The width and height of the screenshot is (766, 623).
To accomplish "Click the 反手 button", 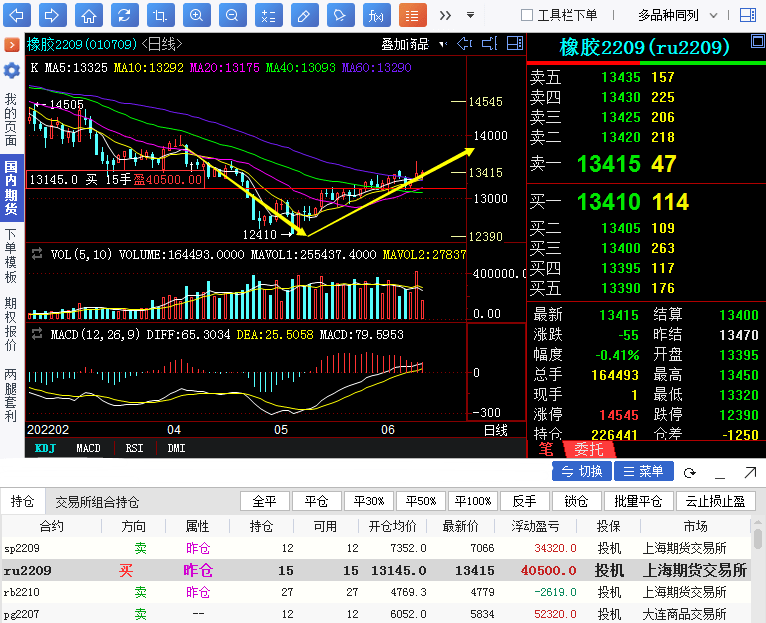I will click(524, 502).
